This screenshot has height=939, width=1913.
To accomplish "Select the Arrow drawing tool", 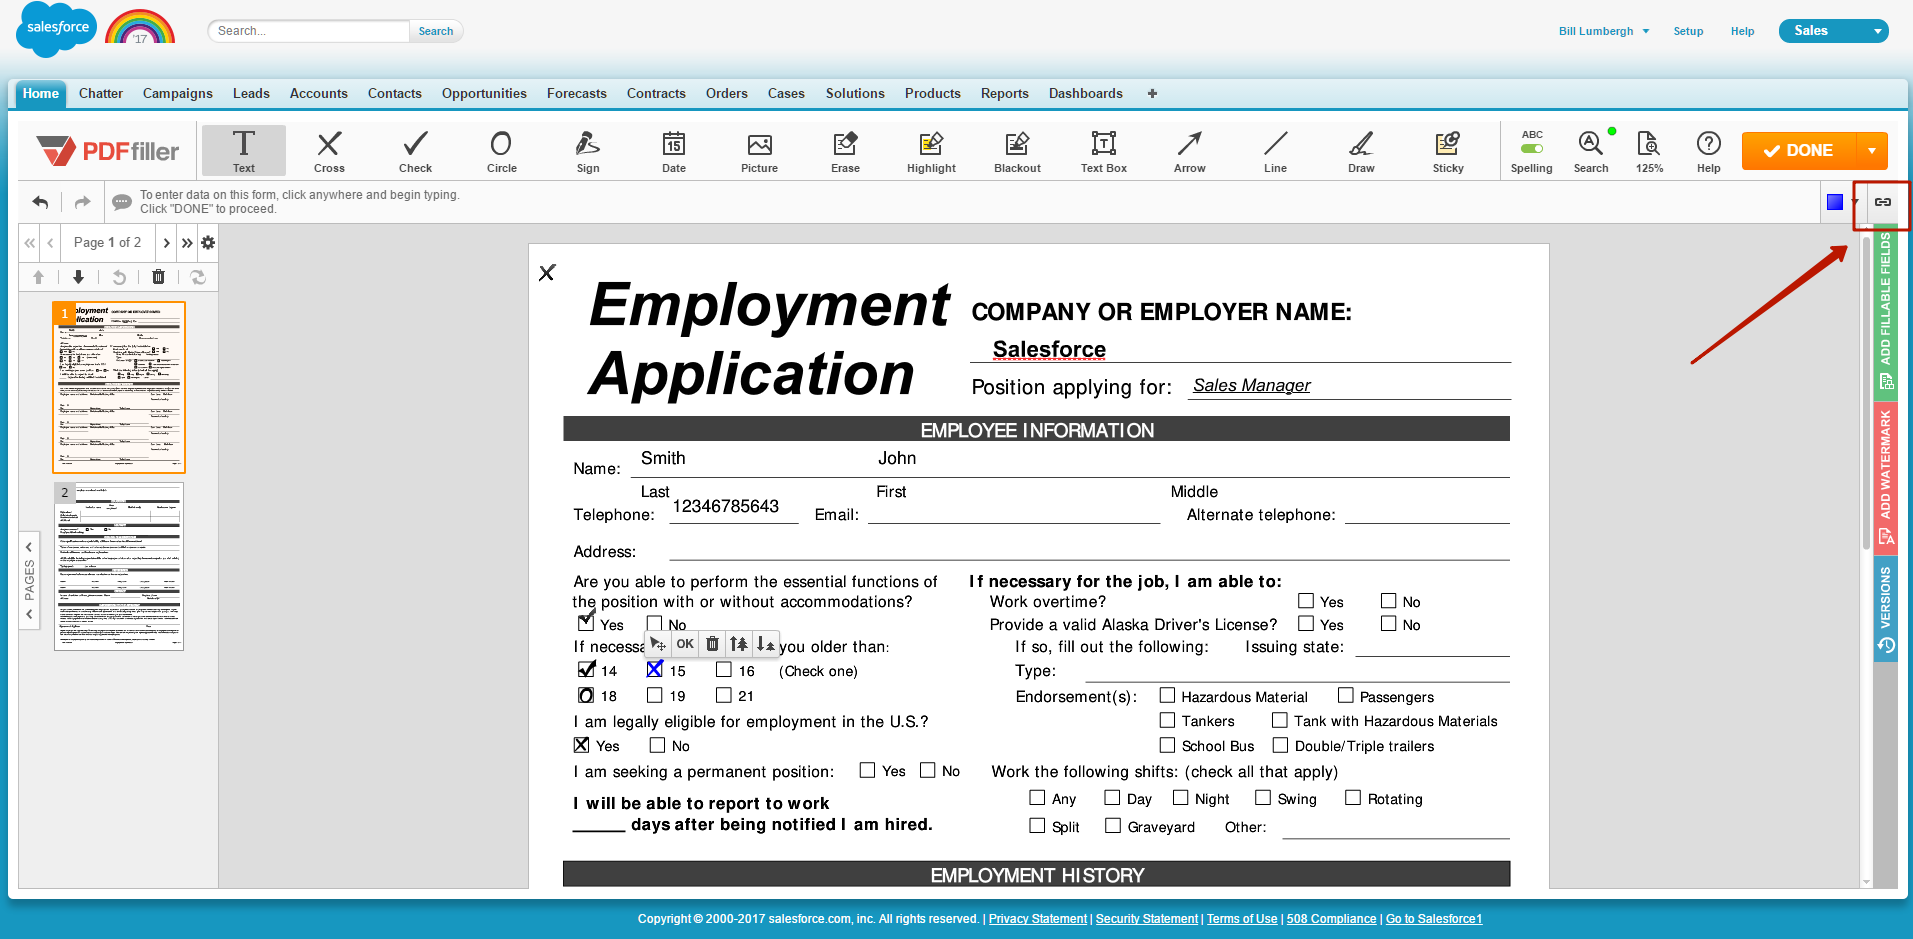I will [1190, 151].
